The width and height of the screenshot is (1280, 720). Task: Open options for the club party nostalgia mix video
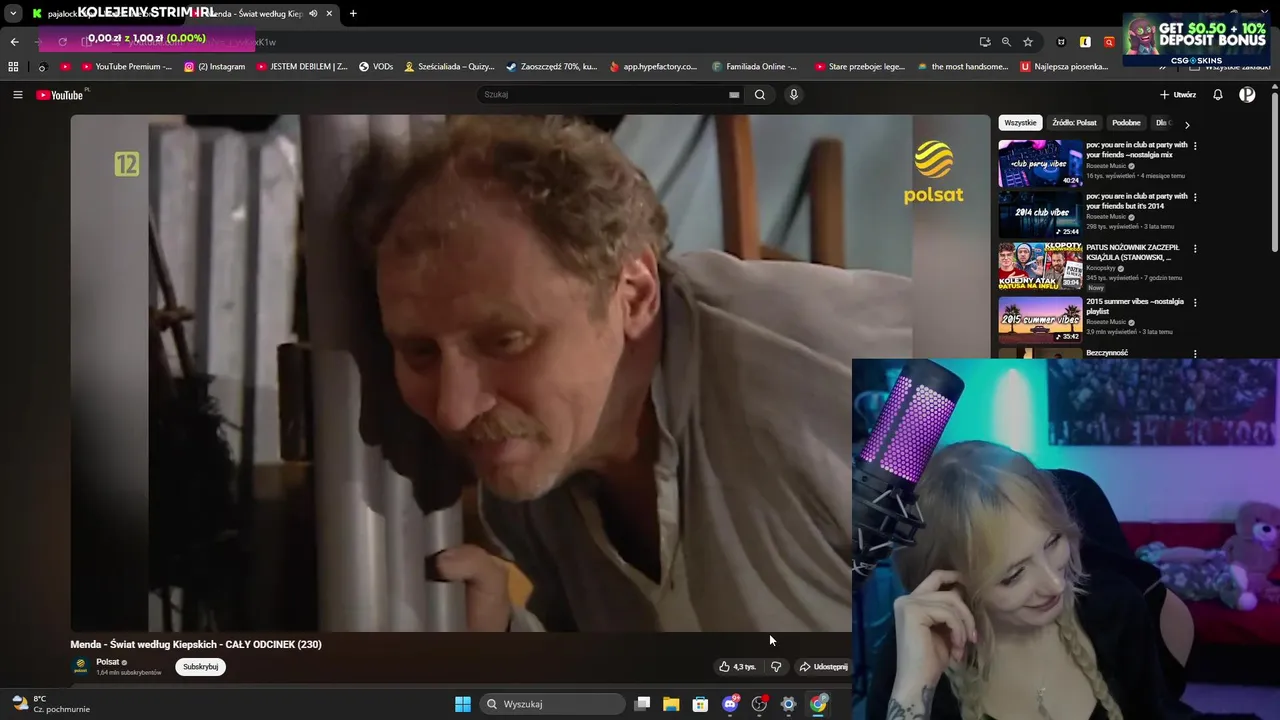coord(1195,146)
